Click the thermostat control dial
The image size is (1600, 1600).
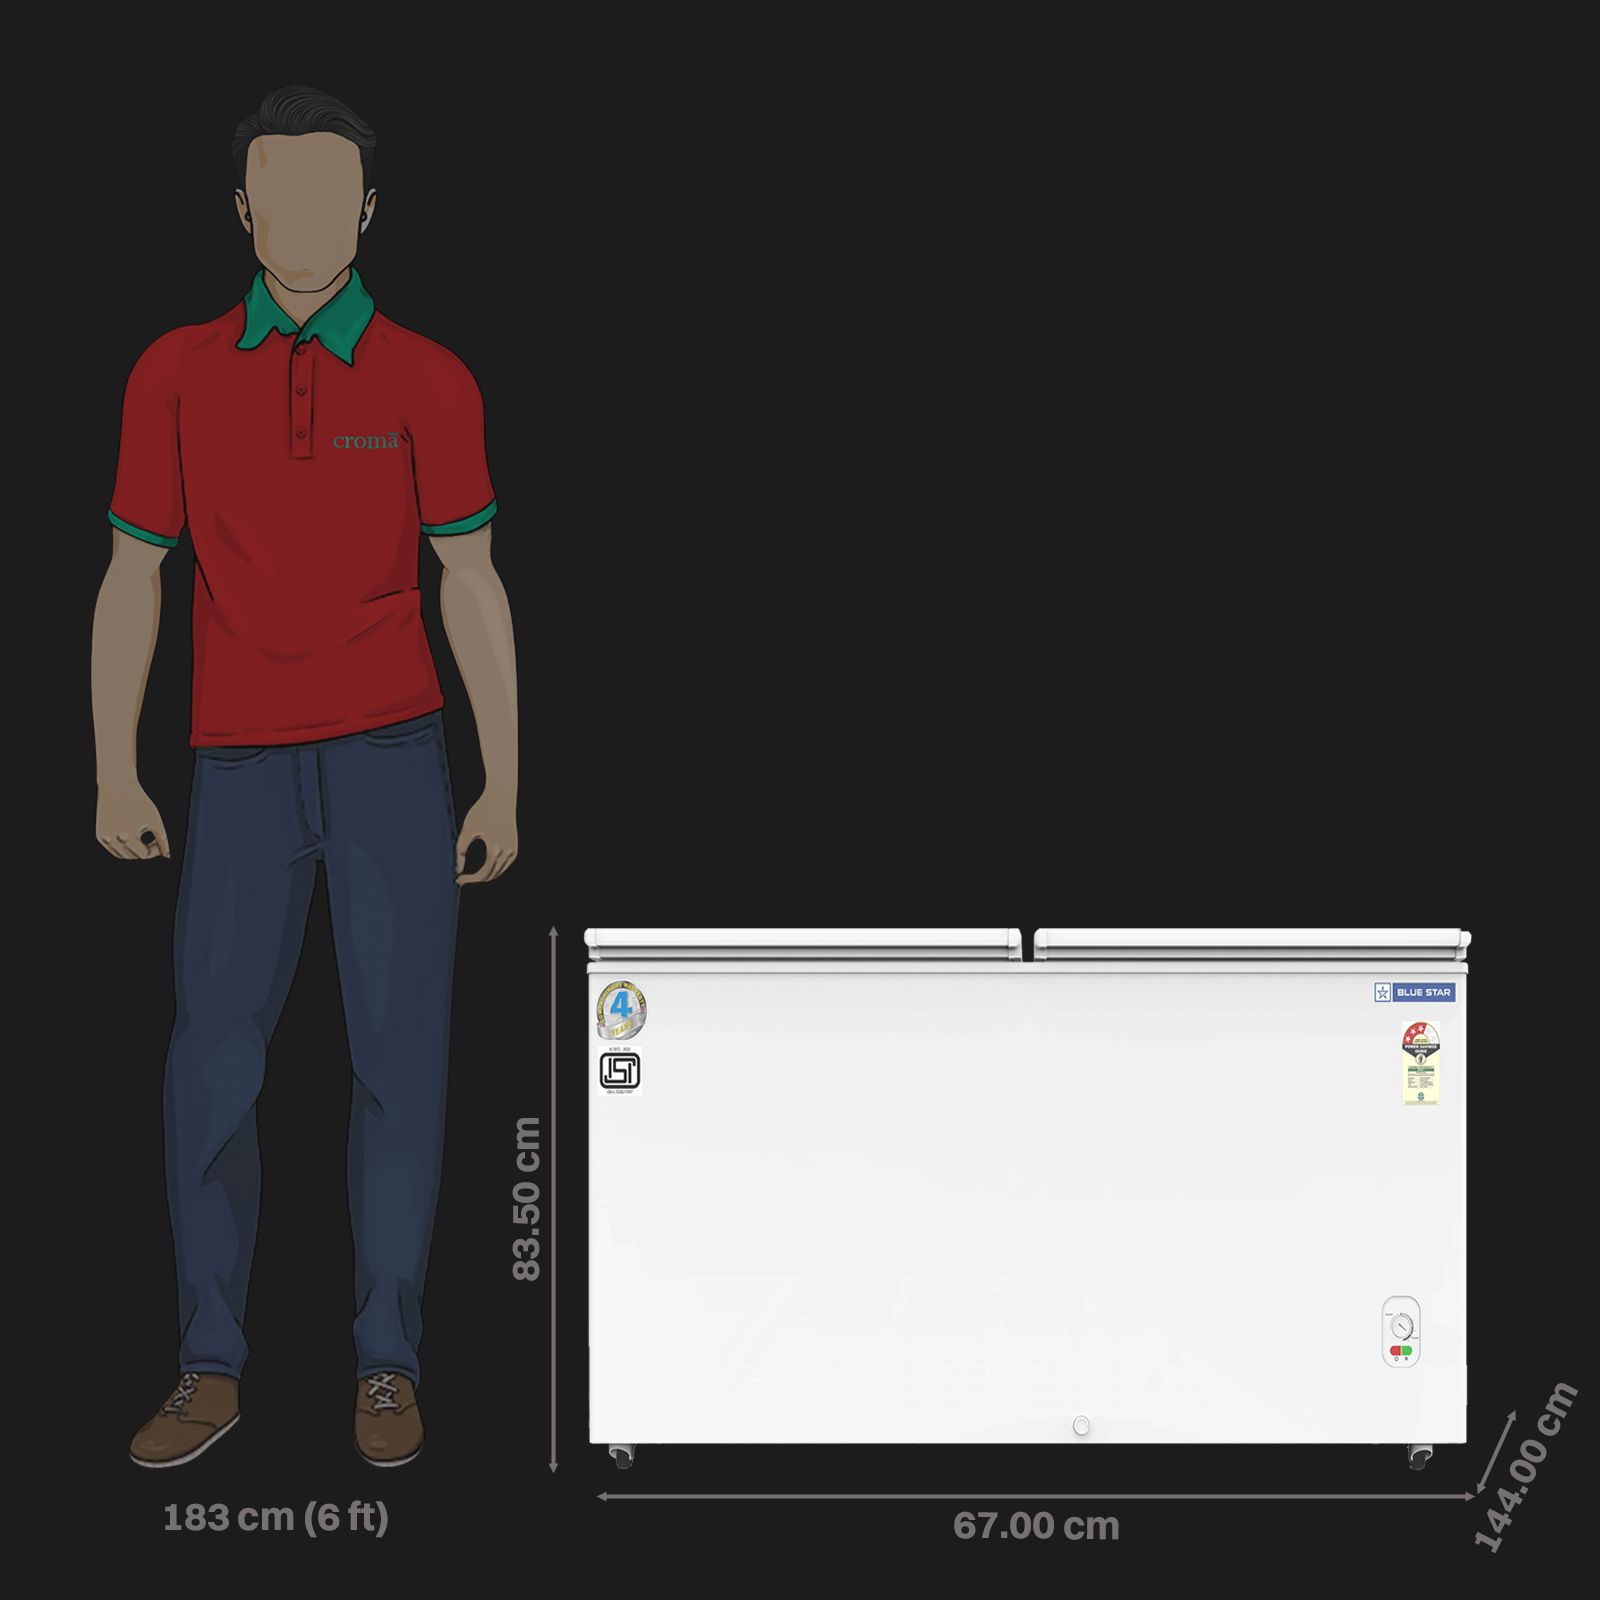tap(1401, 1326)
